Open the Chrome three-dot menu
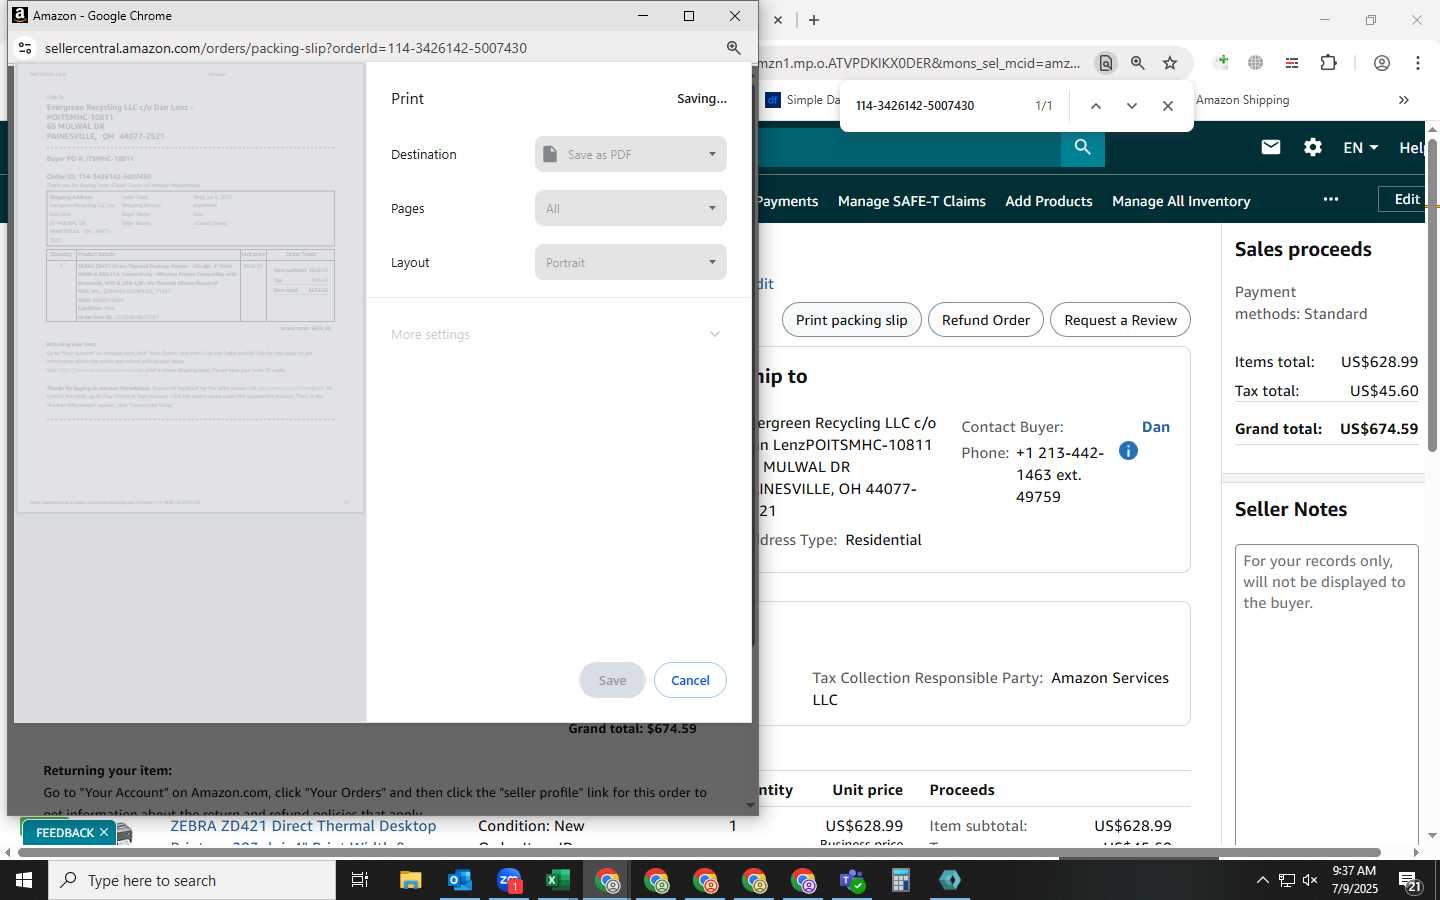 point(1418,63)
